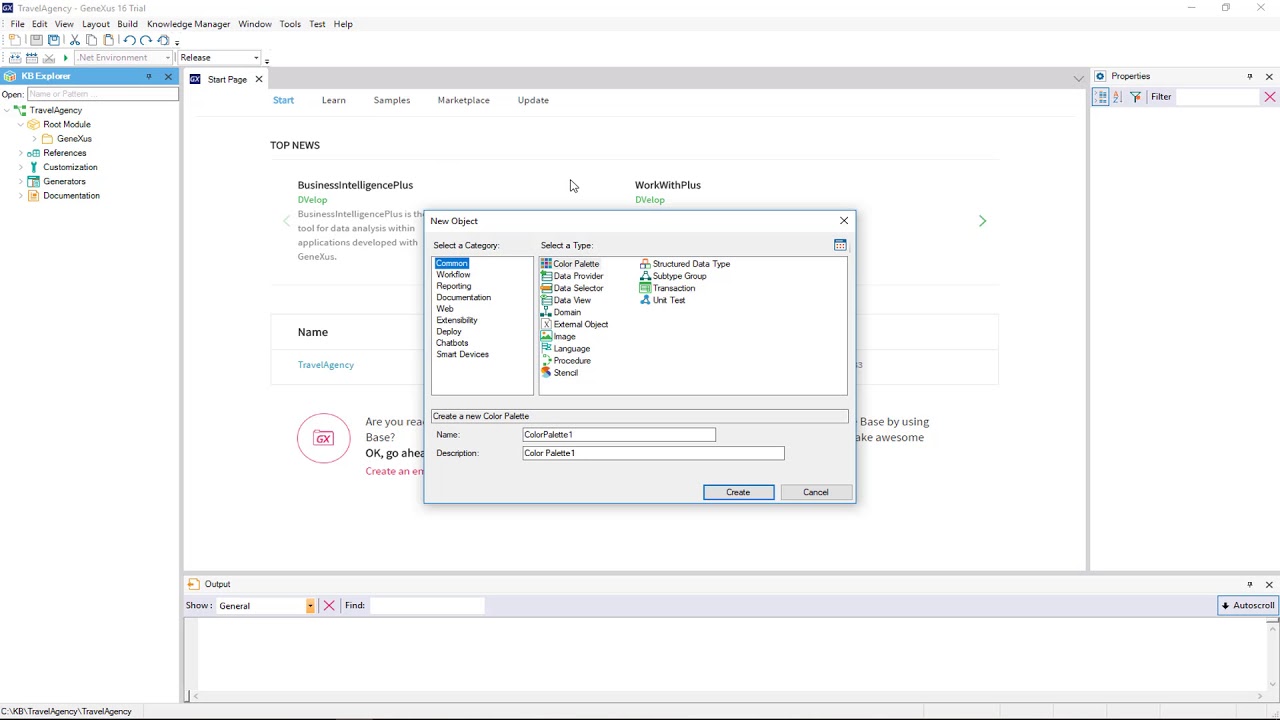Open the WorkWithPlus news link
Screen dimensions: 1280x720
click(x=668, y=185)
